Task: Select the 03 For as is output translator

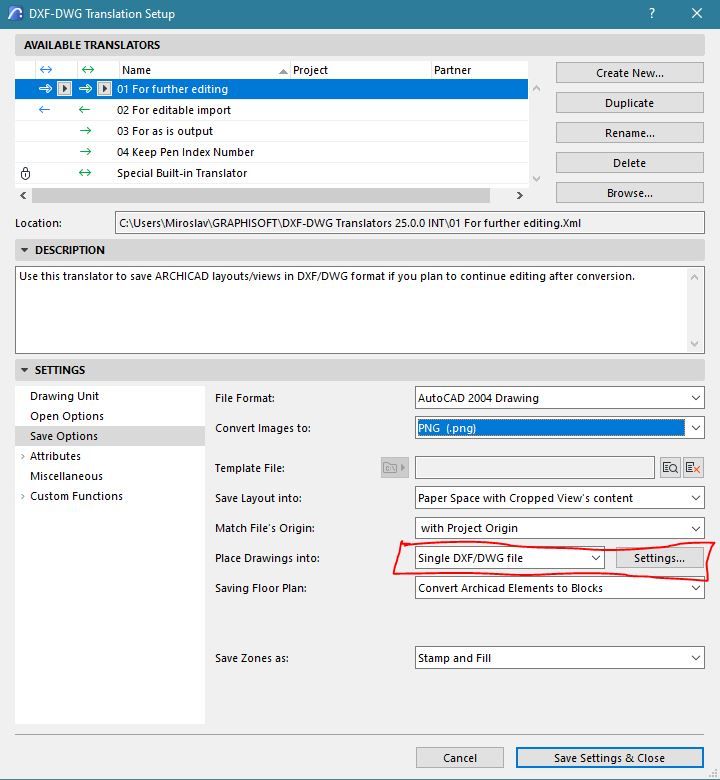Action: point(271,131)
